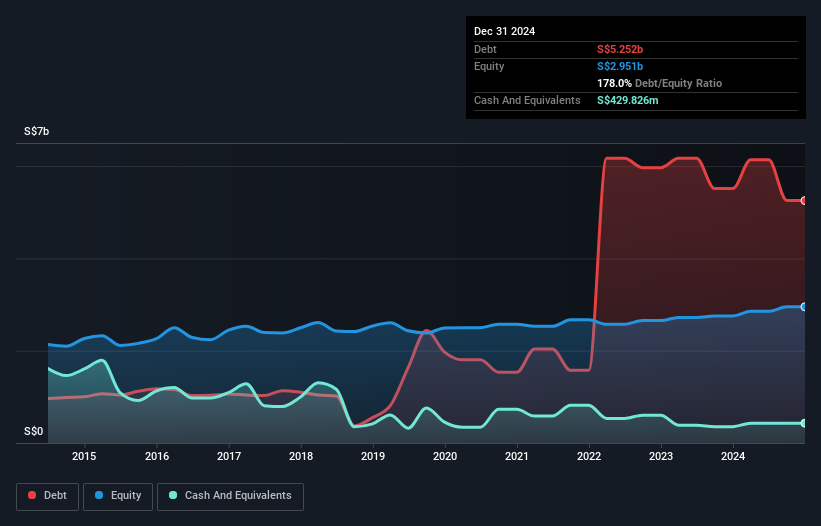The width and height of the screenshot is (821, 526).
Task: Click the teal Cash And Equivalents legend dot
Action: 173,495
